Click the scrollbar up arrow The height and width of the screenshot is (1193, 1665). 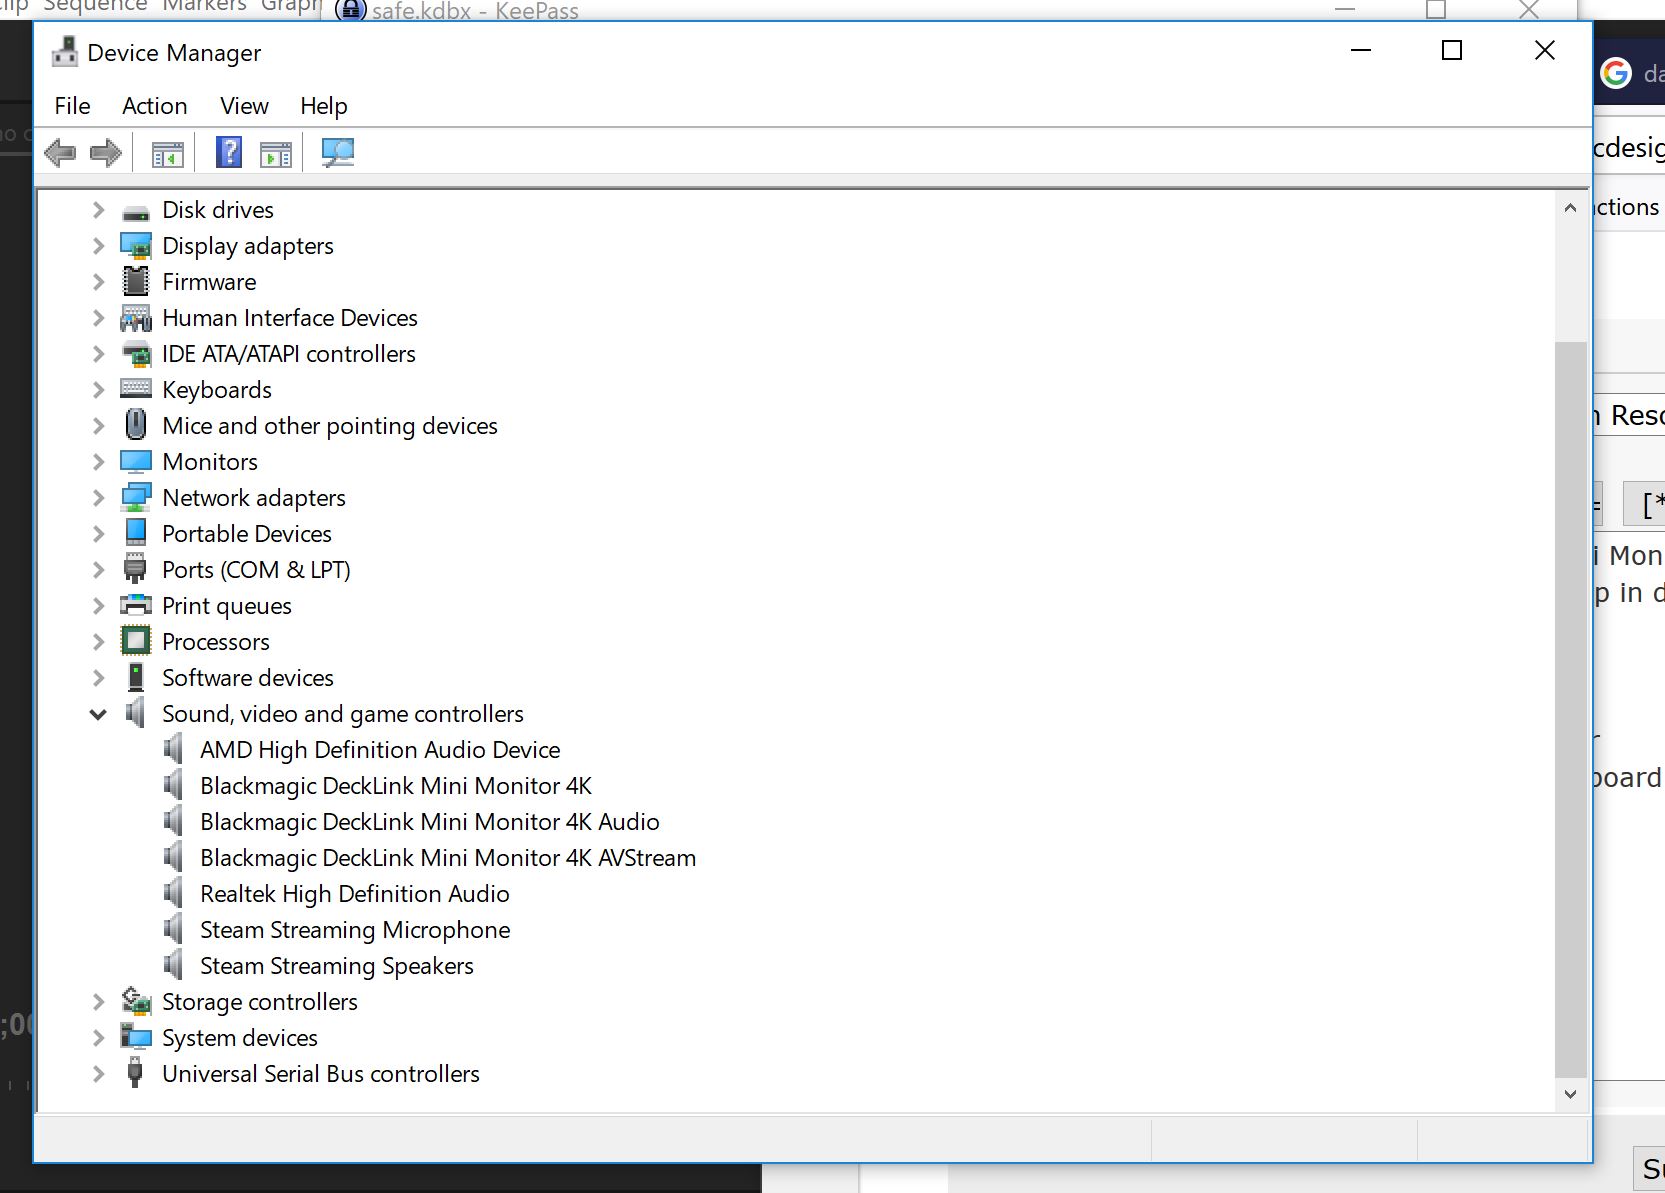click(x=1570, y=208)
